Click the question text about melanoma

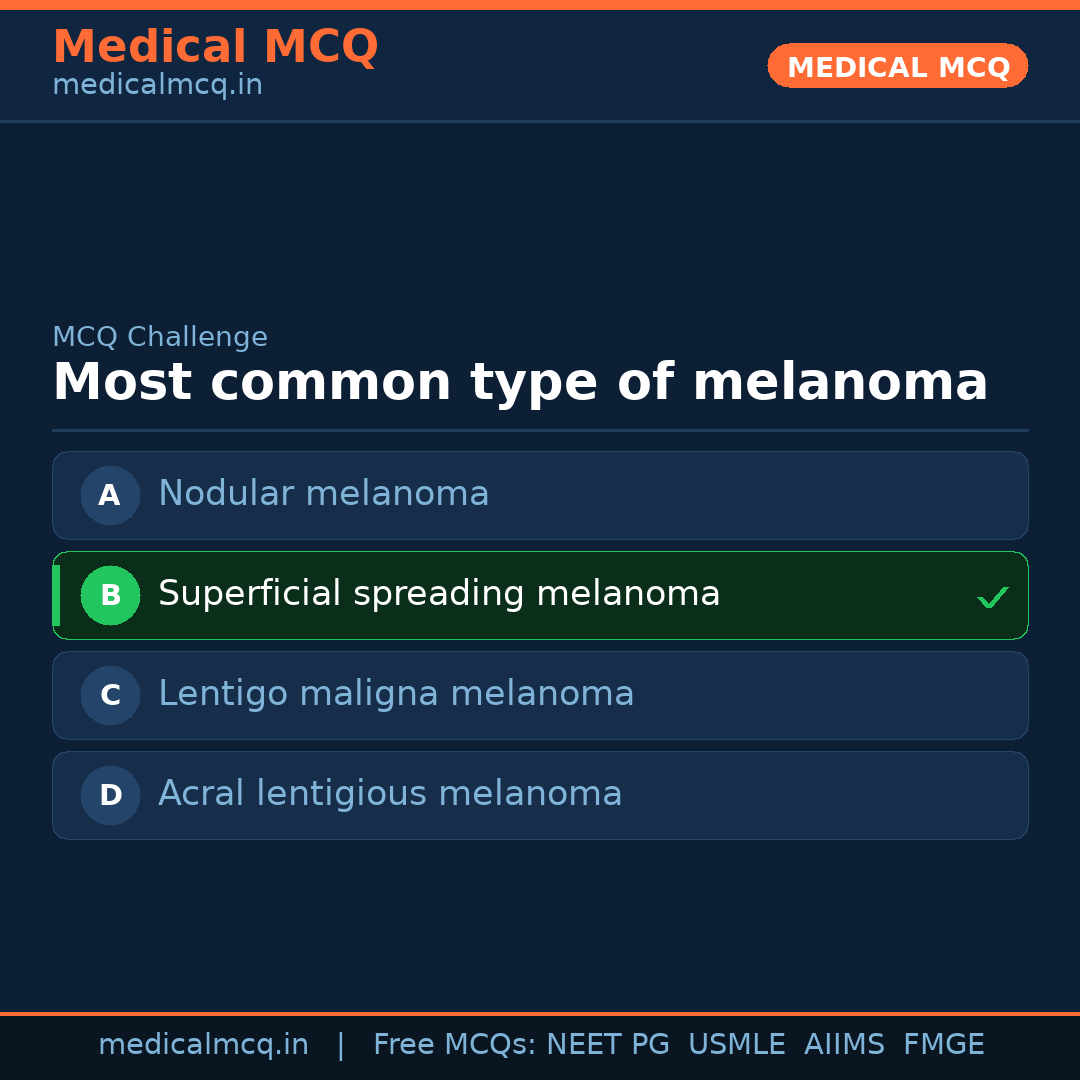point(520,382)
